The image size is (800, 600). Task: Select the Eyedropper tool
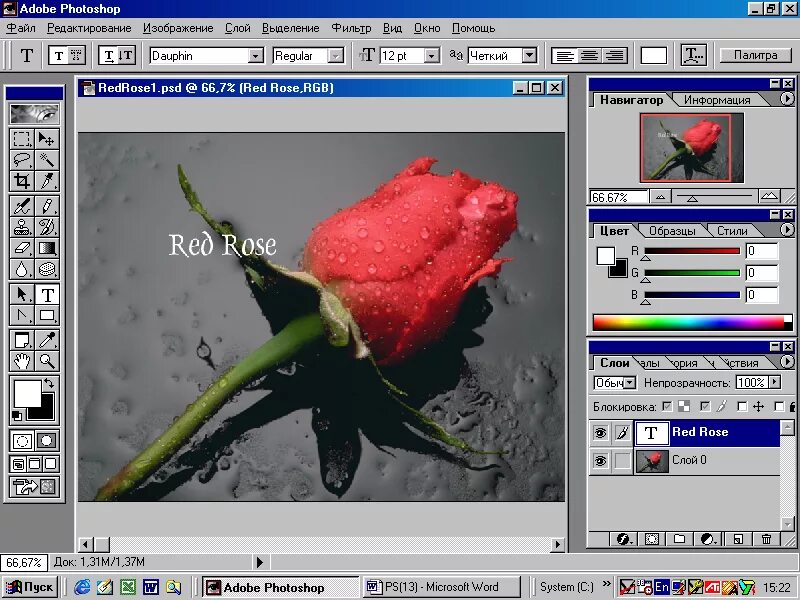pos(47,340)
